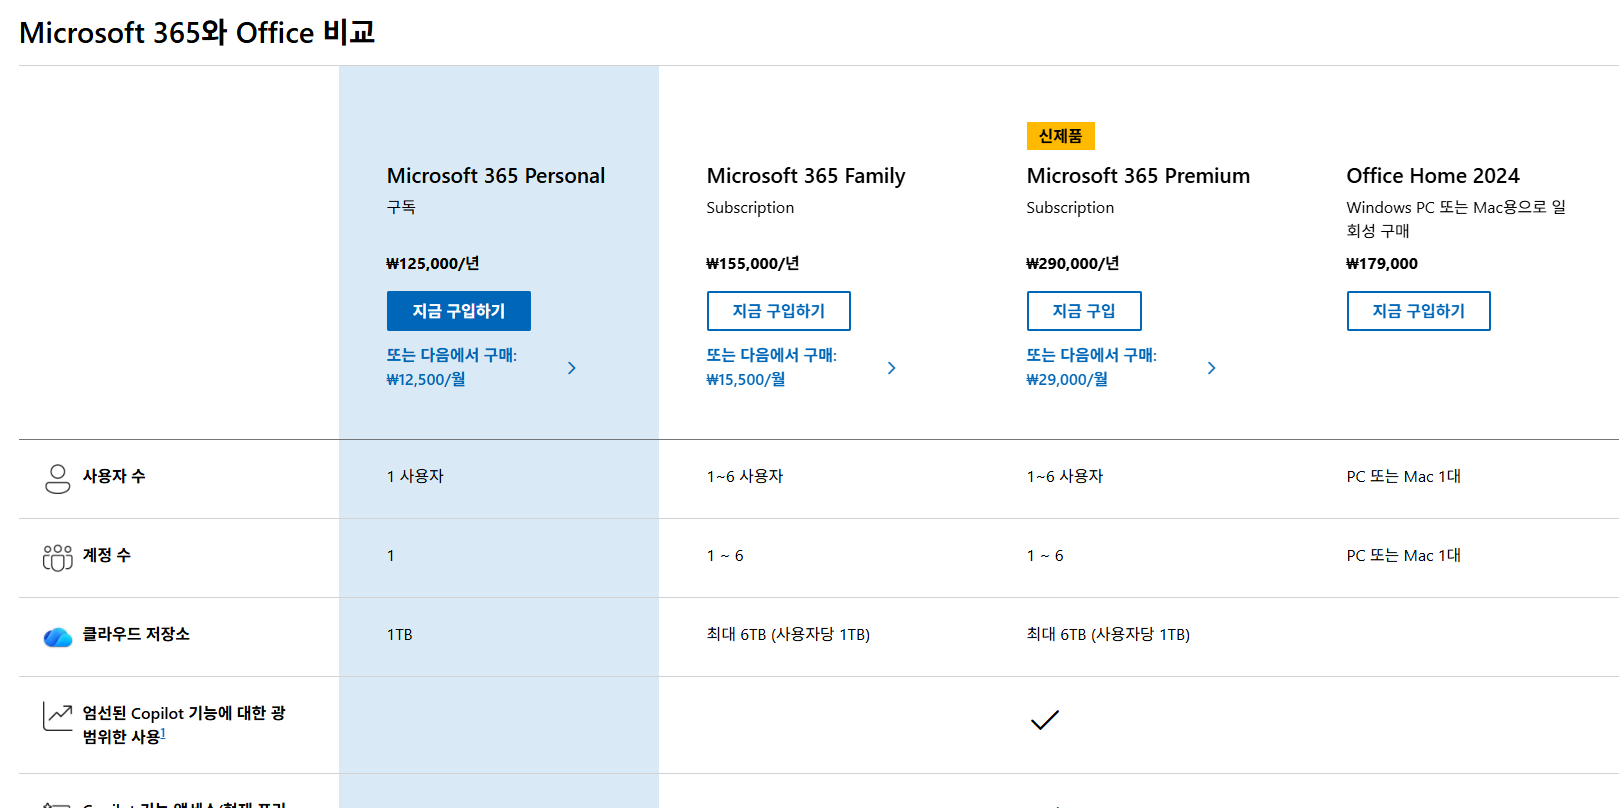
Task: Click Subscription label under Family
Action: click(750, 208)
